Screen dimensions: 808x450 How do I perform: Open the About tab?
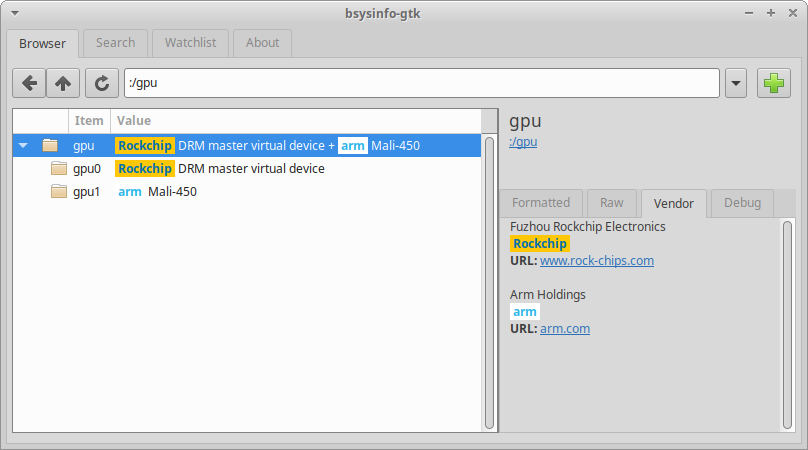[262, 43]
